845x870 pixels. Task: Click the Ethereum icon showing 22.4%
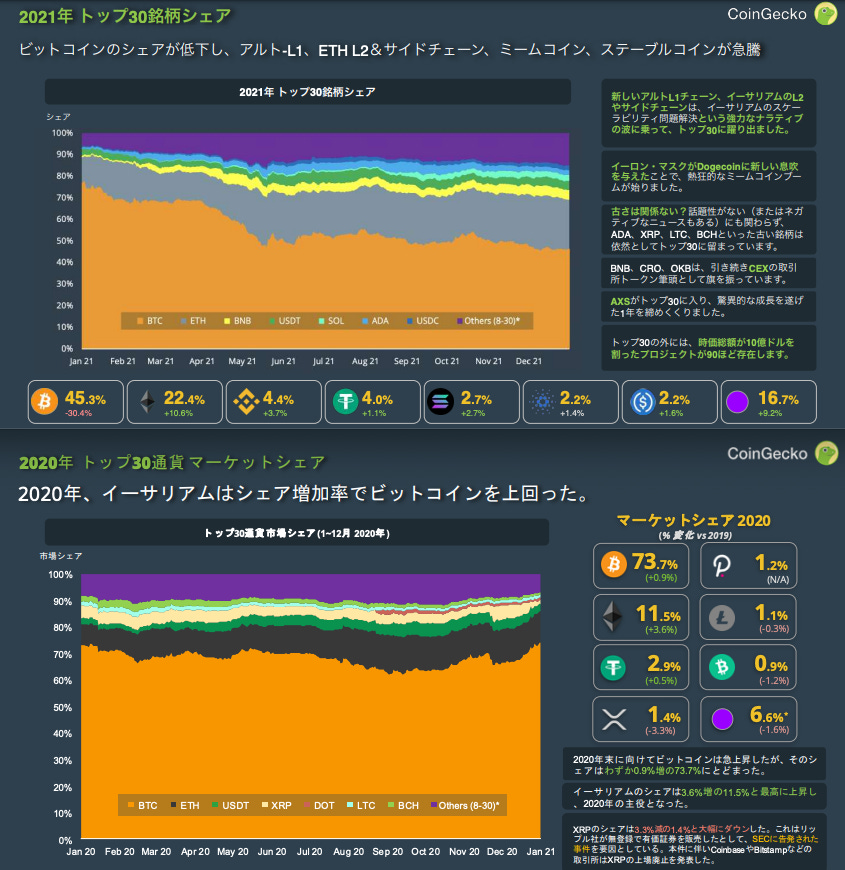click(147, 402)
